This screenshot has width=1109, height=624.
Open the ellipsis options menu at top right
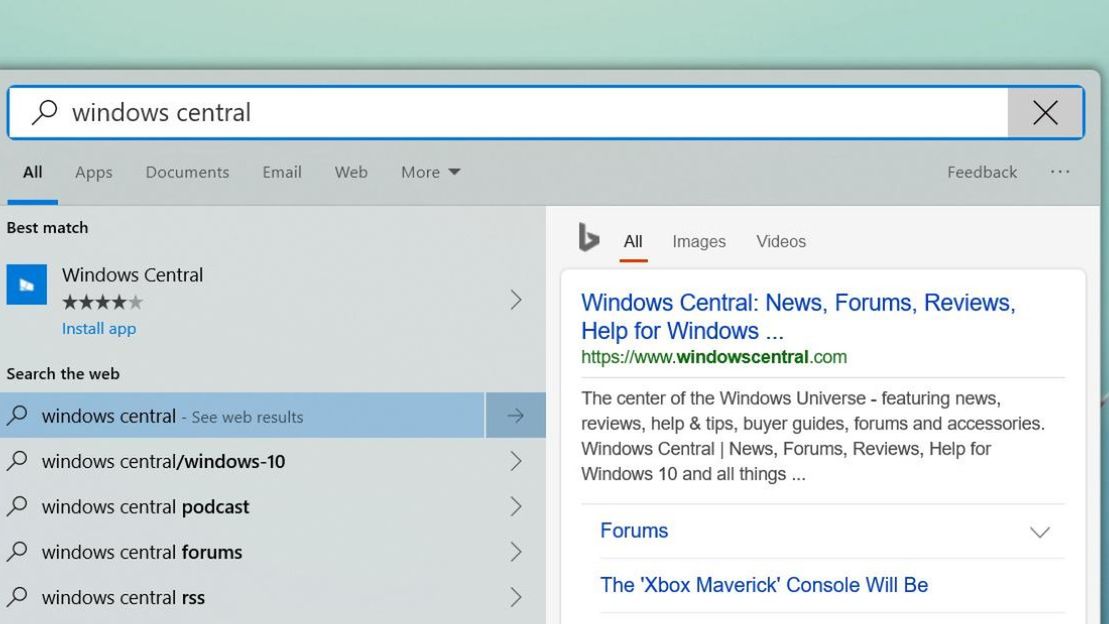point(1060,172)
